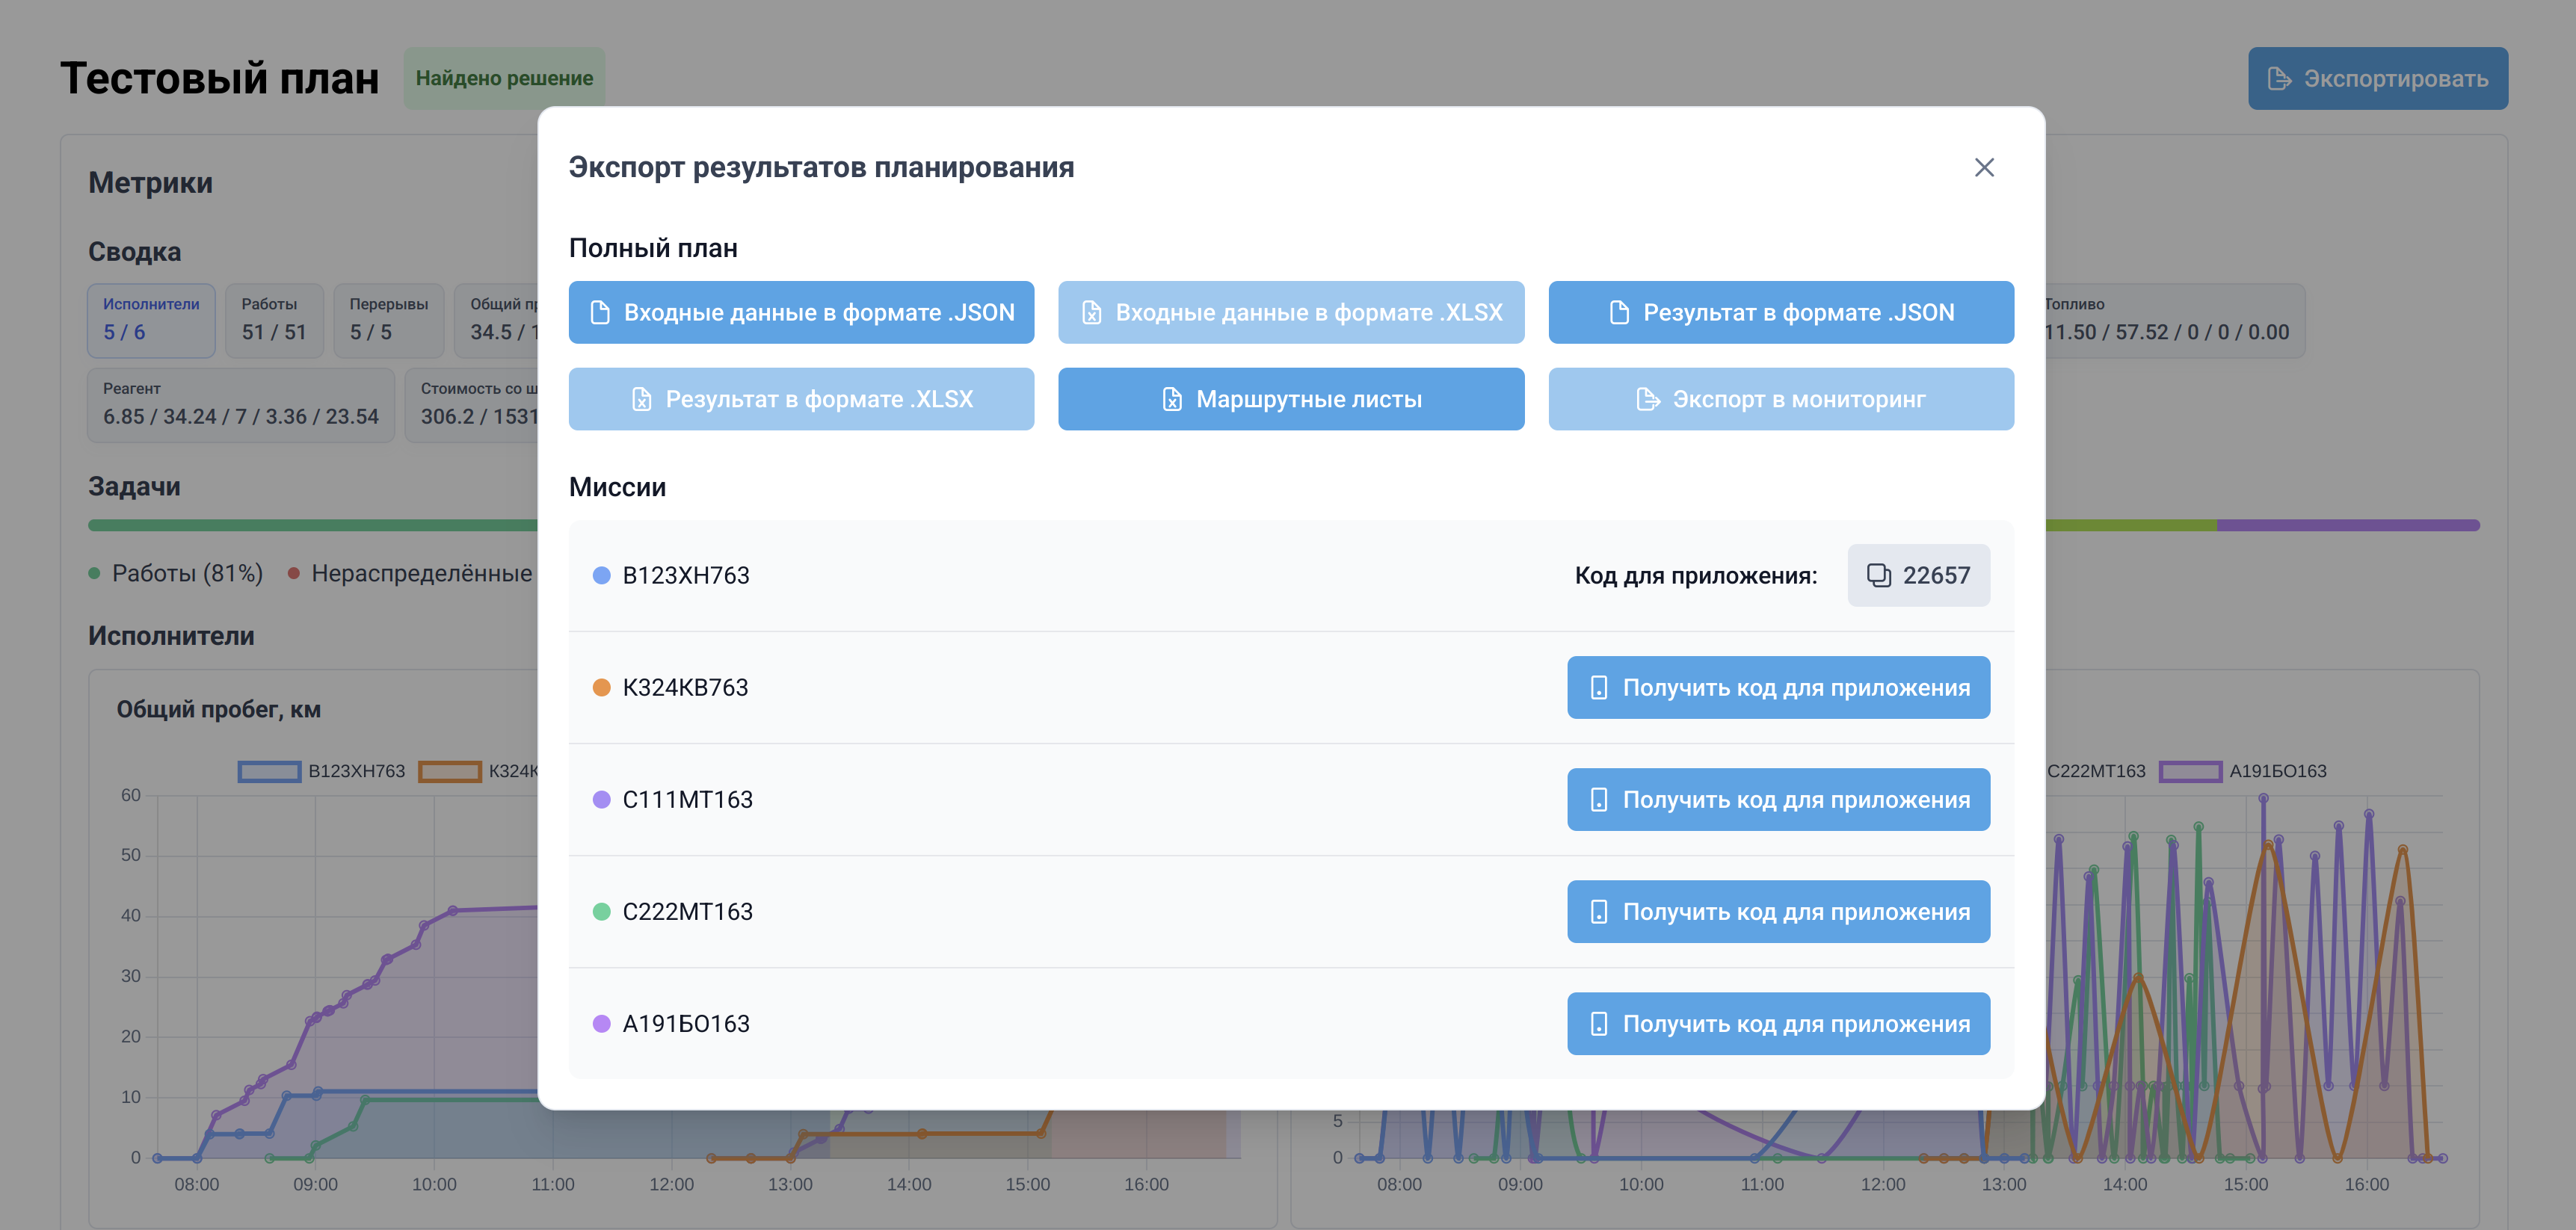Click the export icon on Экспорт в мониторинг
Image resolution: width=2576 pixels, height=1230 pixels.
click(1648, 399)
